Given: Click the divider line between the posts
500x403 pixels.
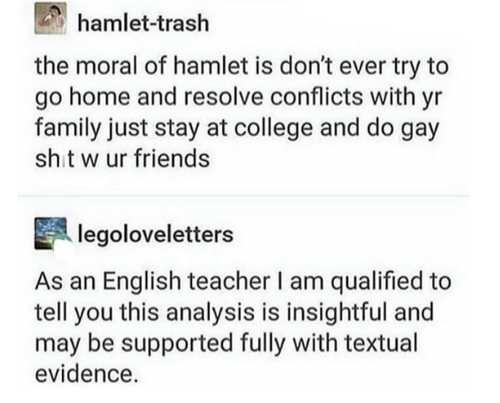Looking at the screenshot, I should pos(243,196).
